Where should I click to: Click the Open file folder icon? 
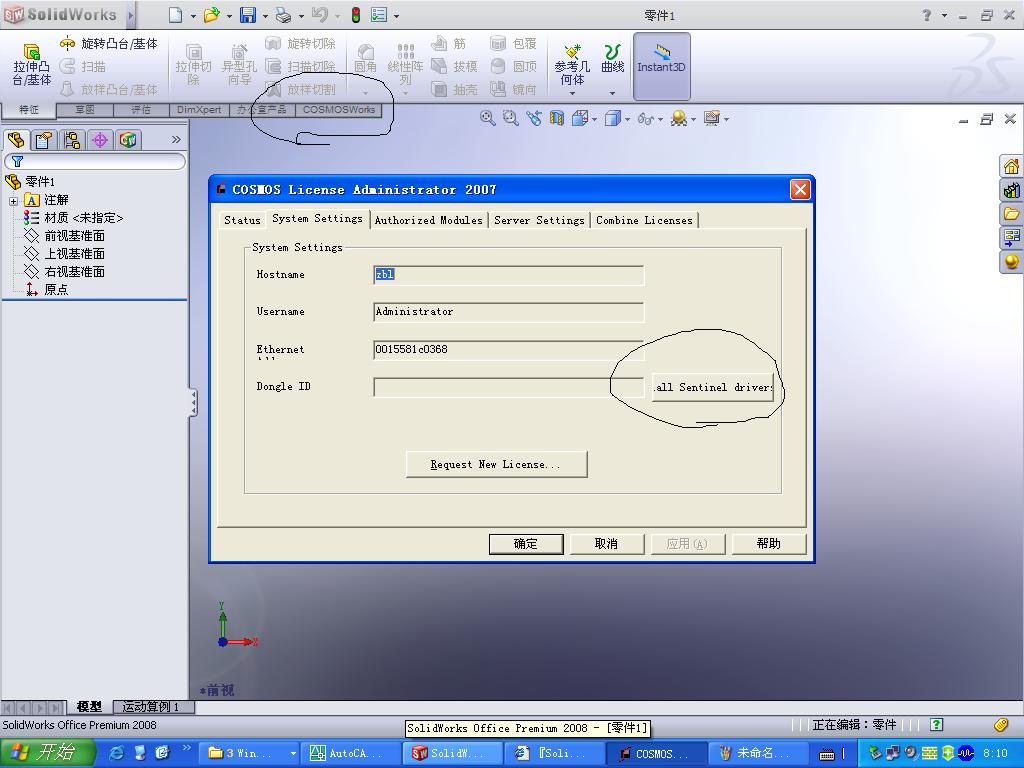click(211, 14)
